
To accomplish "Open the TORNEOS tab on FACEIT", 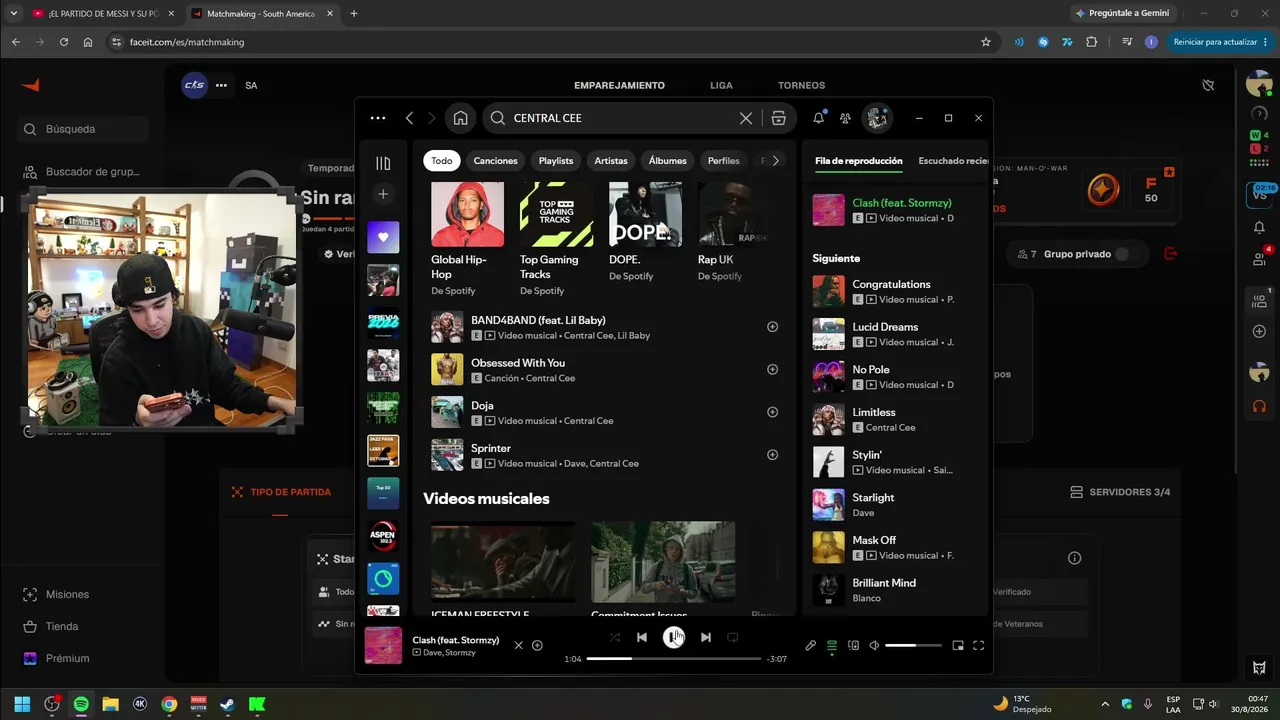I will (802, 86).
